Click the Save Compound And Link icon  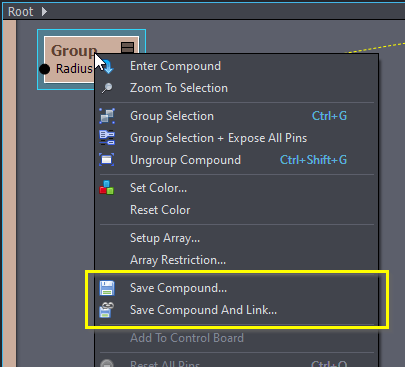[x=107, y=310]
